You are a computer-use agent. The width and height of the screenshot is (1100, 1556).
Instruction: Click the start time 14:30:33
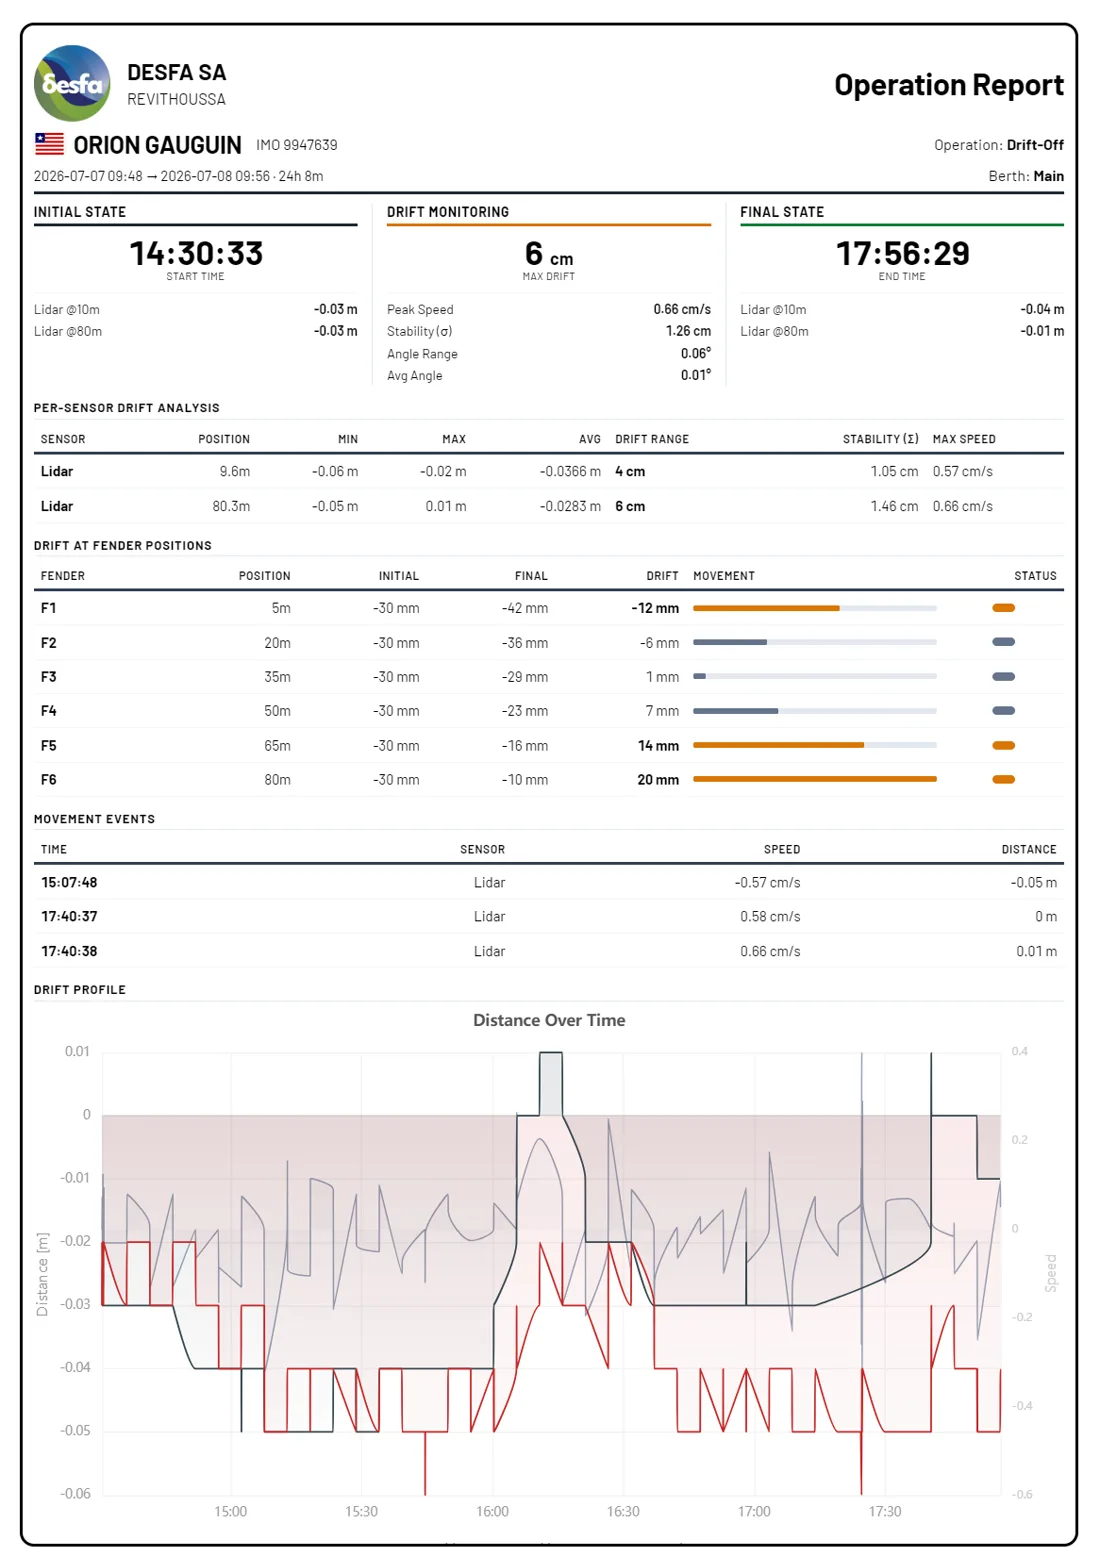point(196,253)
